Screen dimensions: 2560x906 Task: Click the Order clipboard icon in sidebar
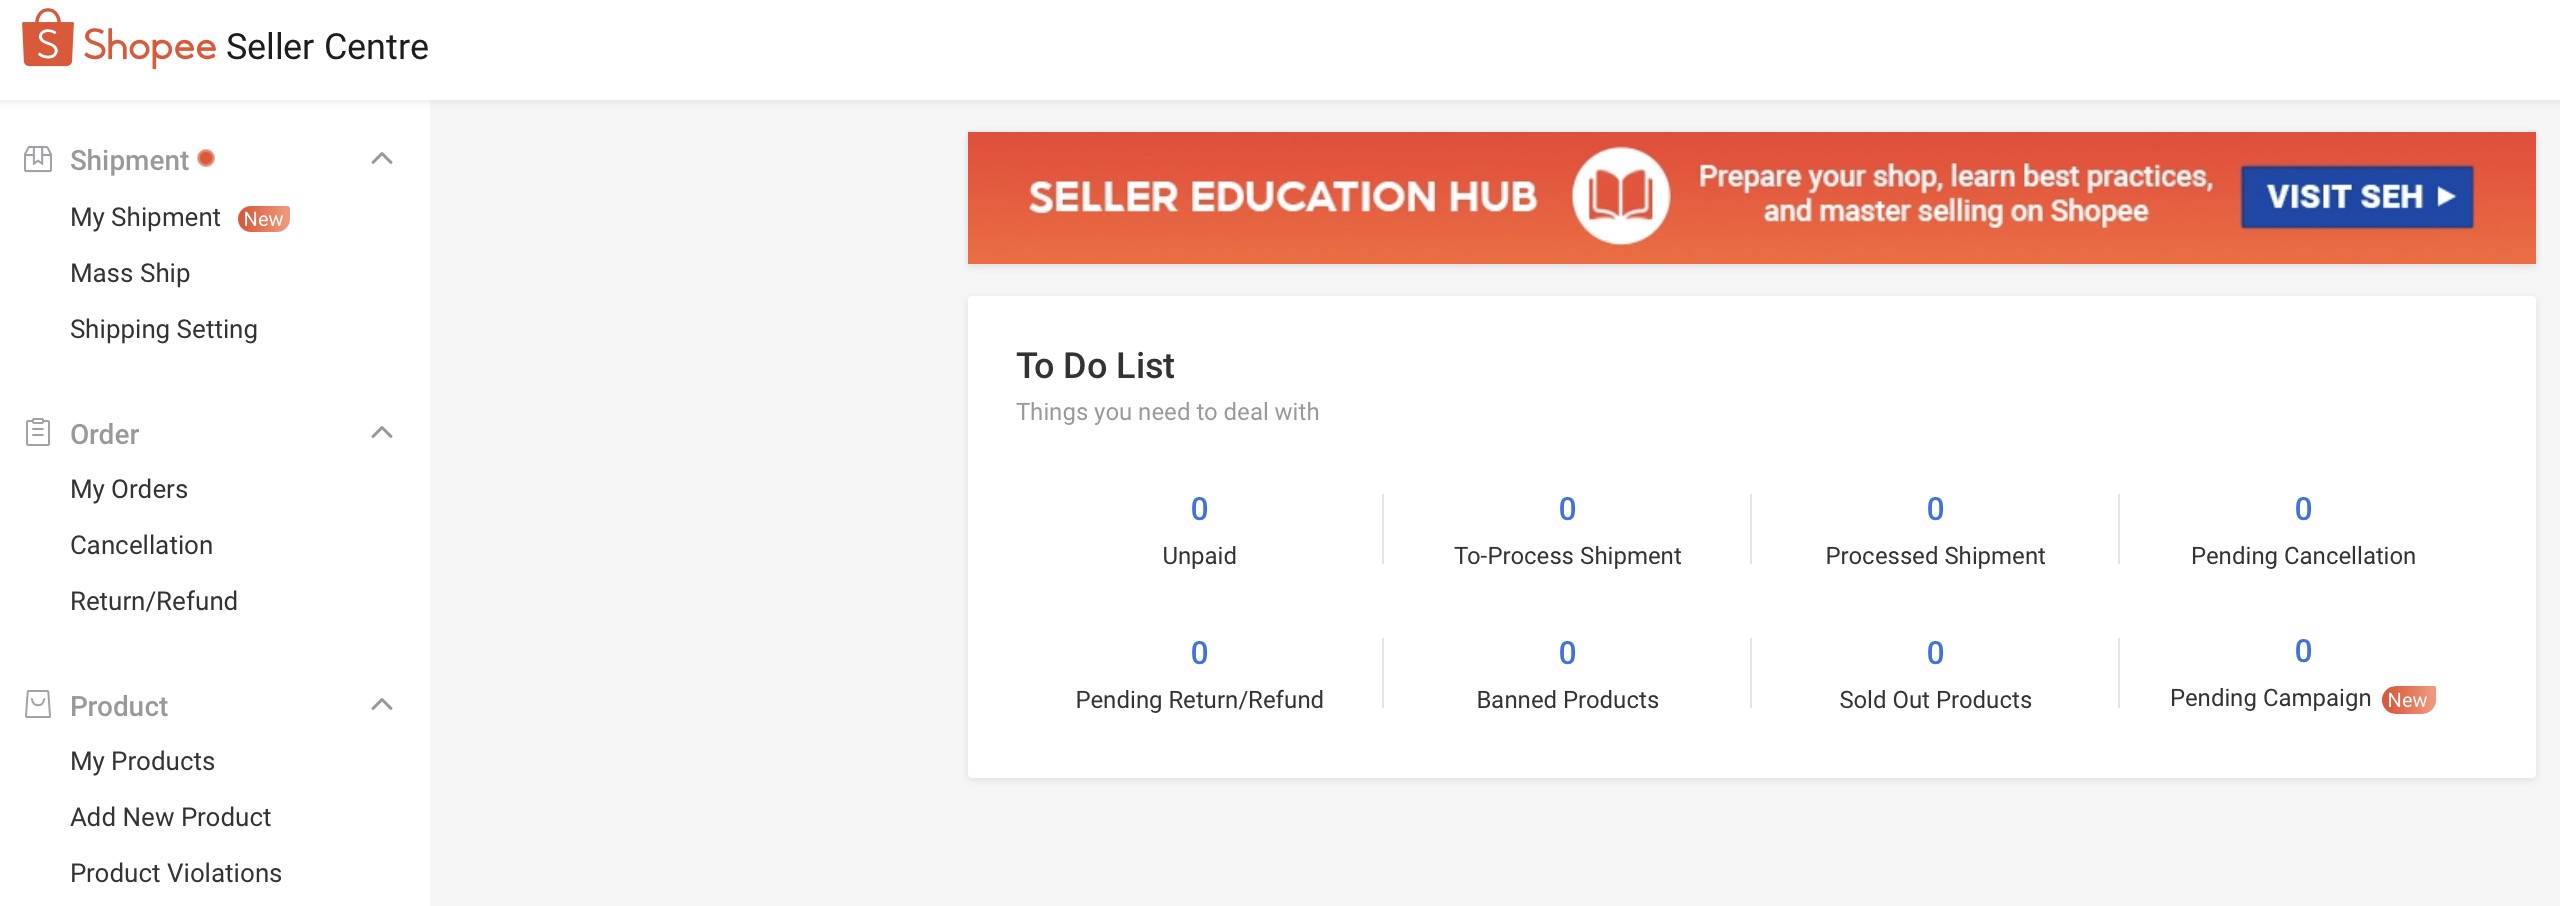(38, 433)
